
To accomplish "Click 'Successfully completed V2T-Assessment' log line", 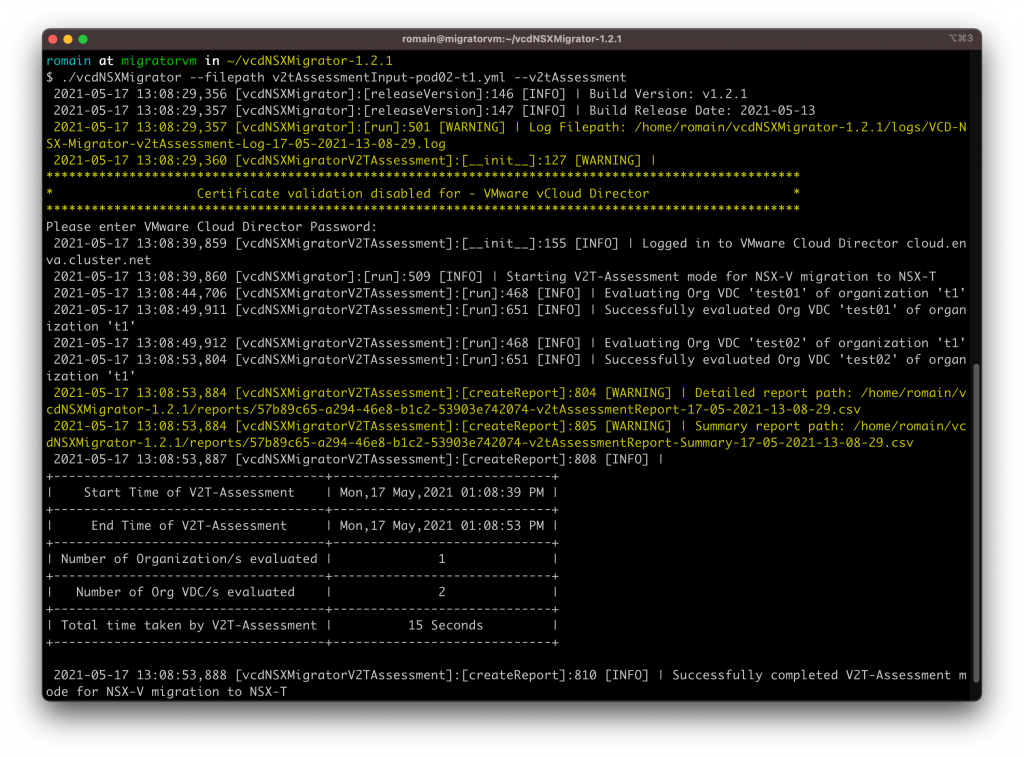I will 506,683.
